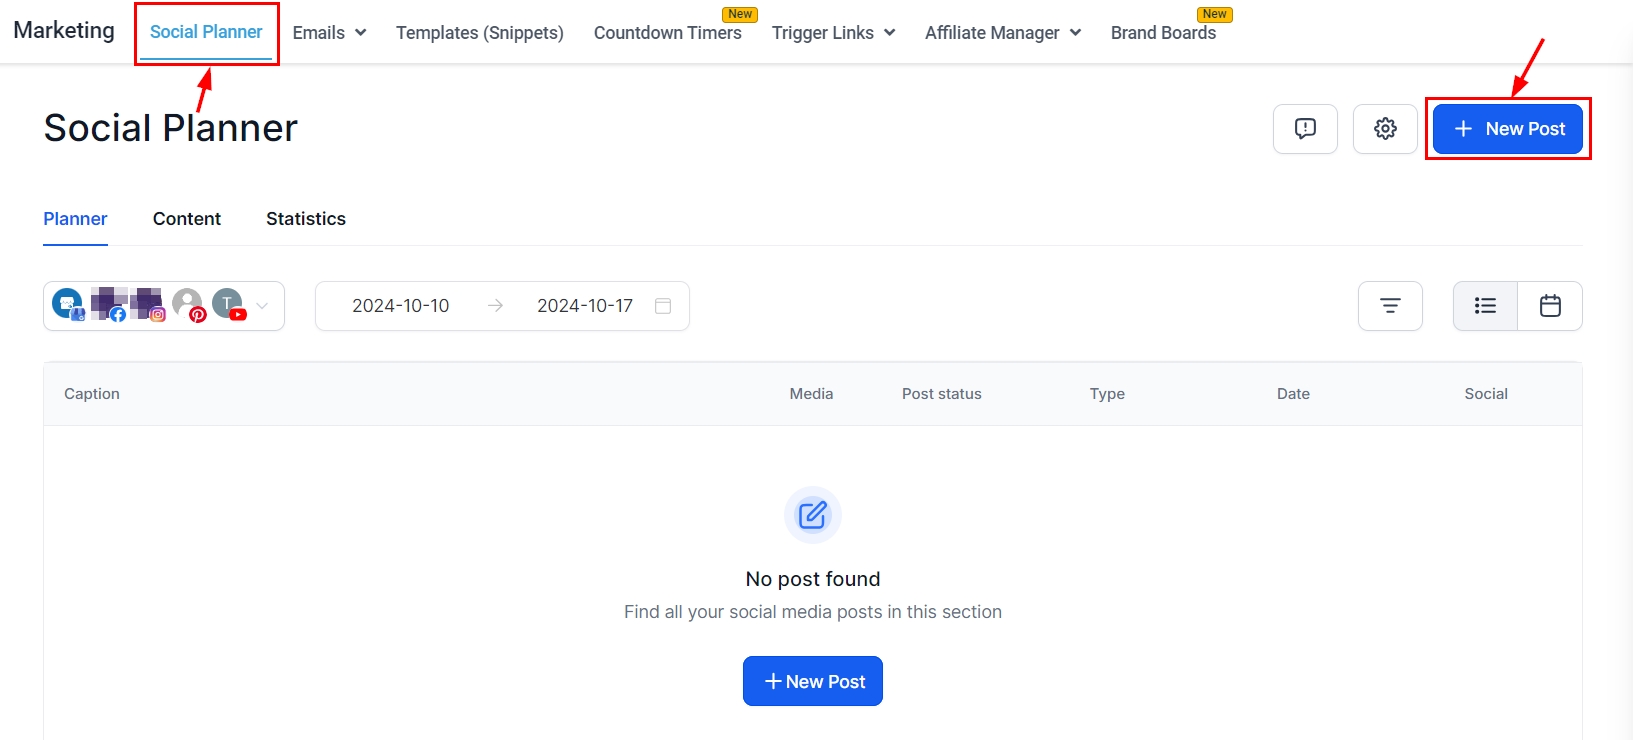1633x740 pixels.
Task: Switch to list view
Action: click(x=1485, y=306)
